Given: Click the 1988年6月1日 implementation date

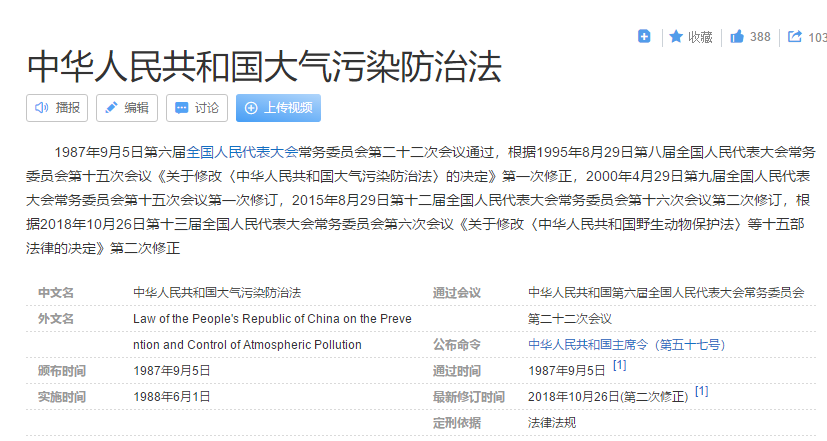Looking at the screenshot, I should pyautogui.click(x=171, y=396).
